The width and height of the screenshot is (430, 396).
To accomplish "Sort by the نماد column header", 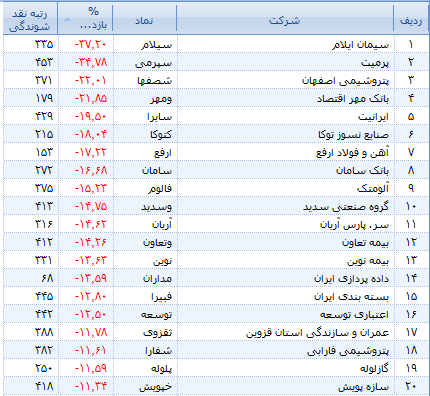I will click(x=145, y=18).
